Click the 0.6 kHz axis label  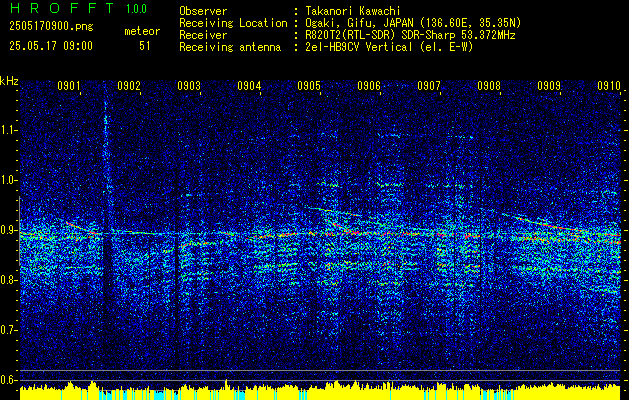[8, 380]
